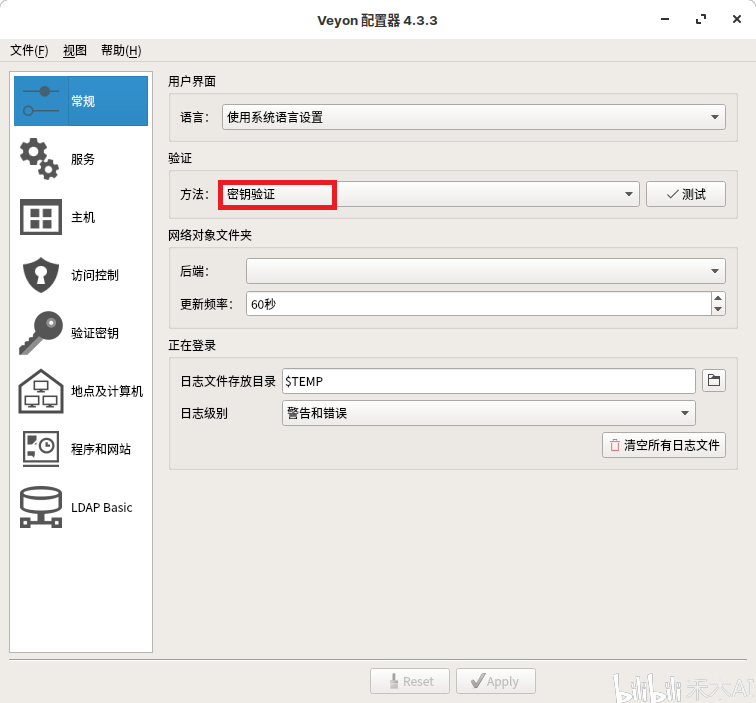Click the 常规 label in sidebar
Screen dimensions: 756x703
[x=83, y=101]
